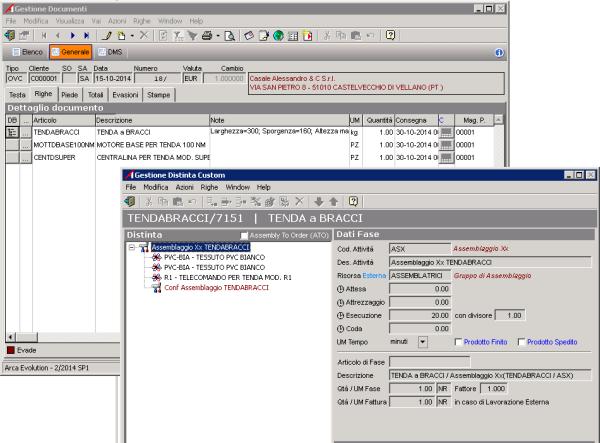Select R1 - TELECOMANDO PER TENDA tree item
The width and height of the screenshot is (600, 443).
coord(227,277)
